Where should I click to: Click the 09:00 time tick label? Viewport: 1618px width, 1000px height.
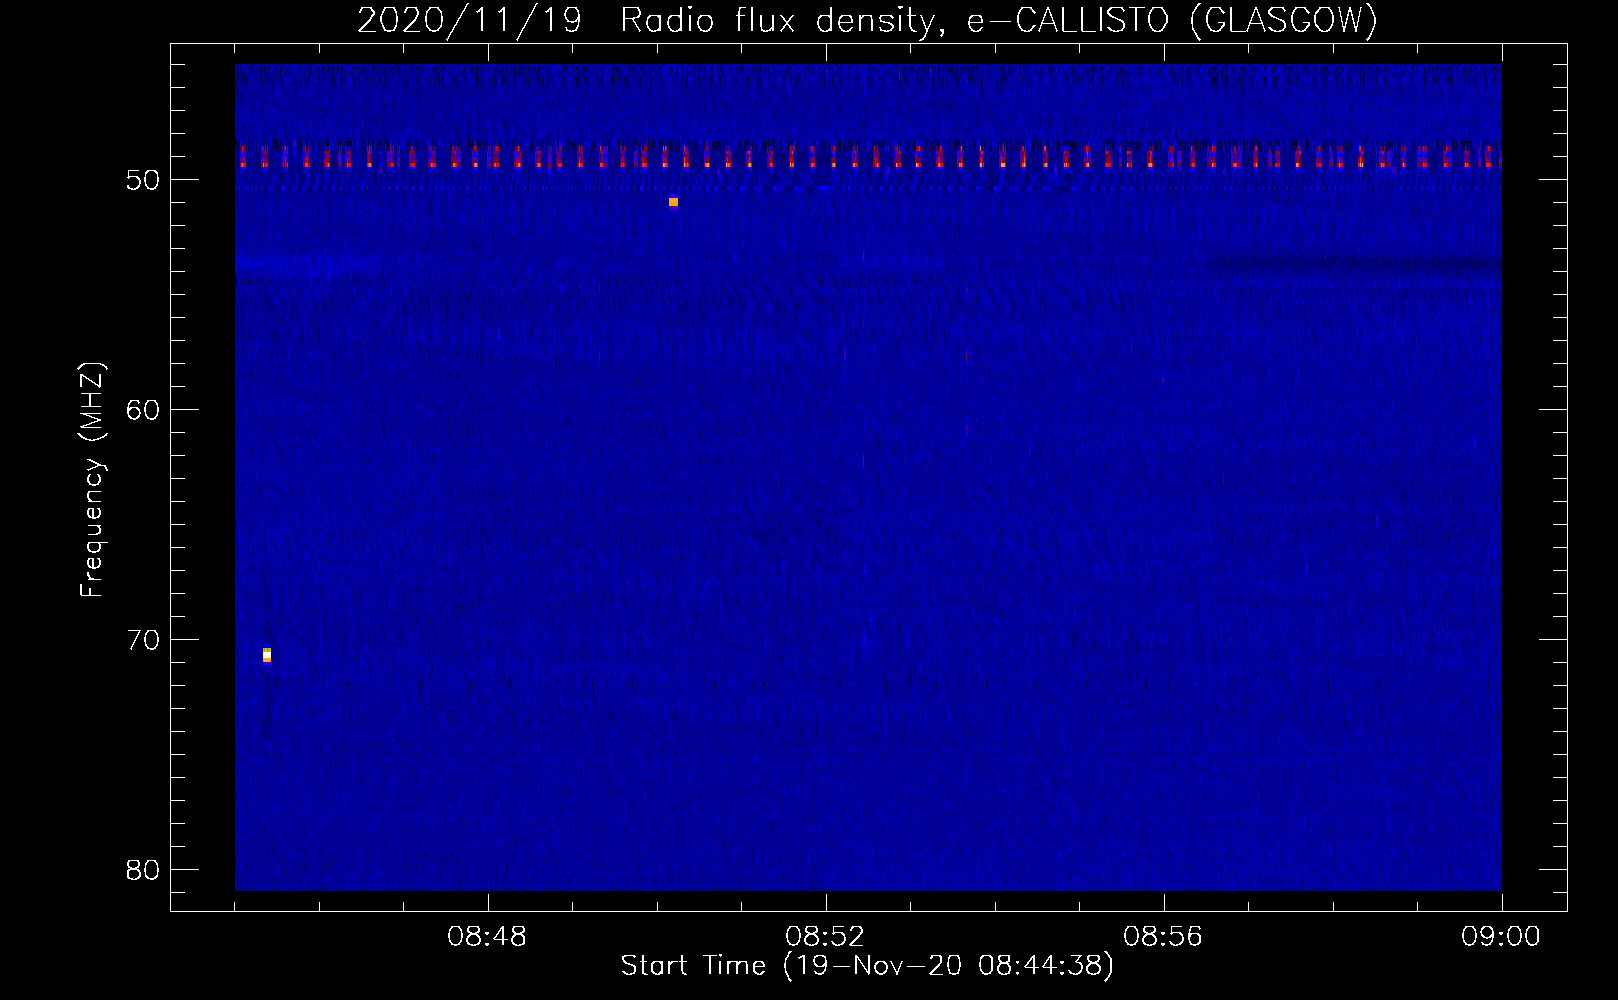(1500, 937)
